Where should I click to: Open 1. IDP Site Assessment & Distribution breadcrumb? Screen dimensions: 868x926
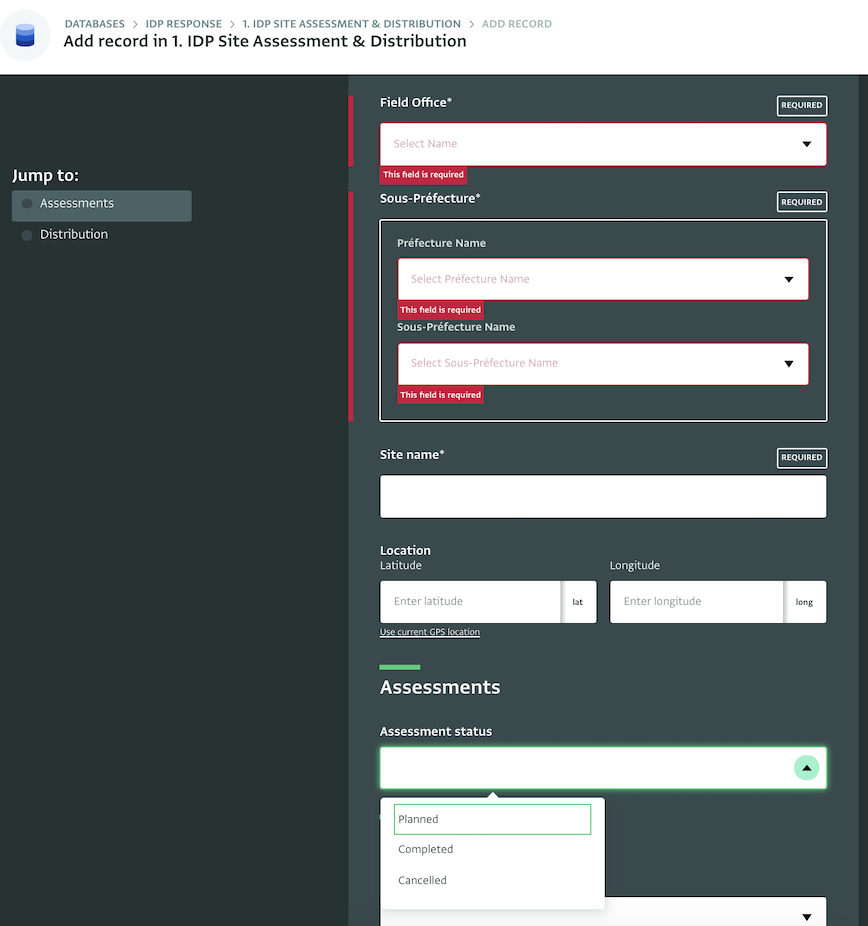click(x=351, y=24)
